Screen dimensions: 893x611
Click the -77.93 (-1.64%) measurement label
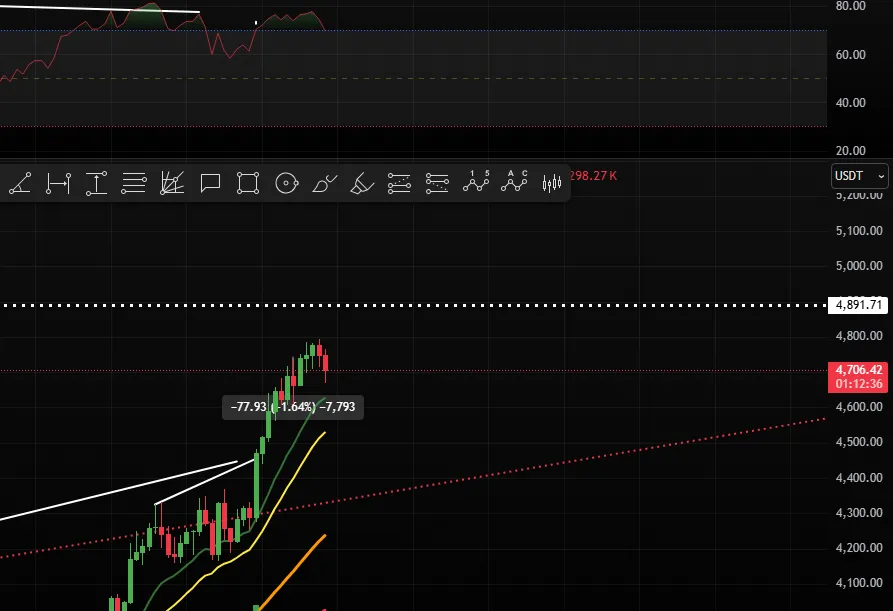click(293, 407)
